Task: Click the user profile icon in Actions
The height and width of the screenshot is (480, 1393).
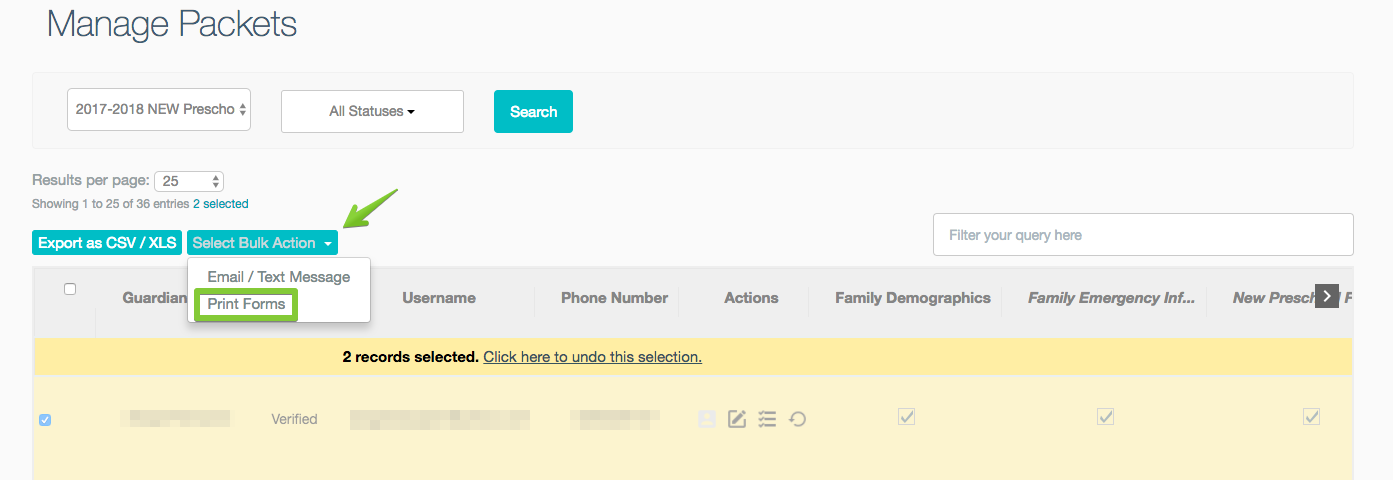Action: 707,419
